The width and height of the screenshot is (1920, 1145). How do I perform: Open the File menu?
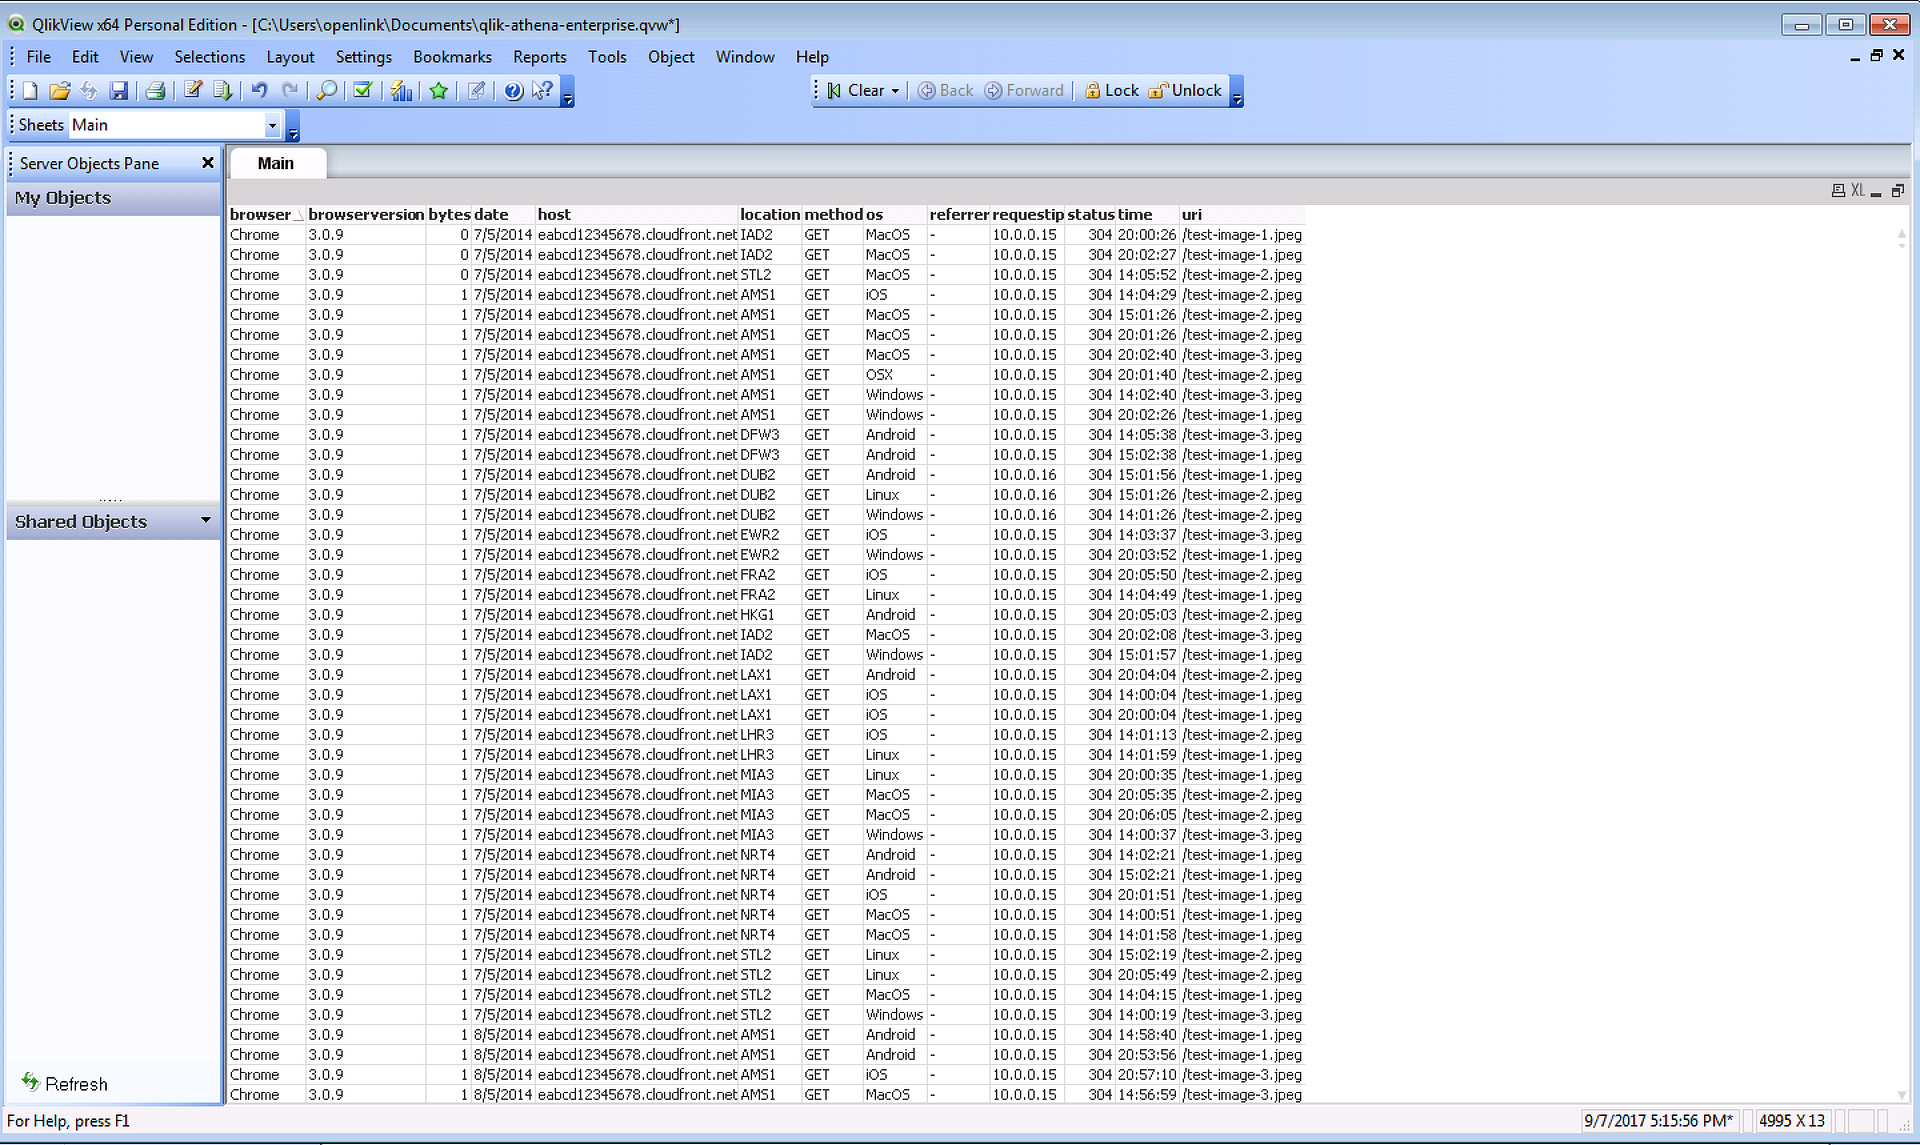click(39, 57)
